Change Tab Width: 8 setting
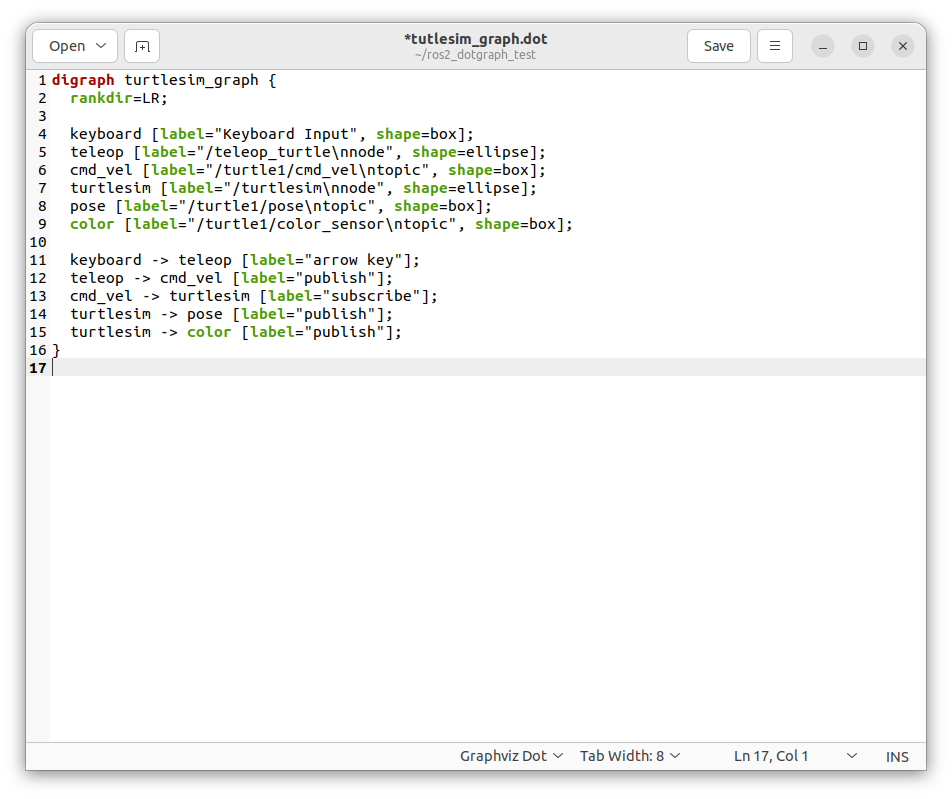This screenshot has width=952, height=799. point(630,756)
